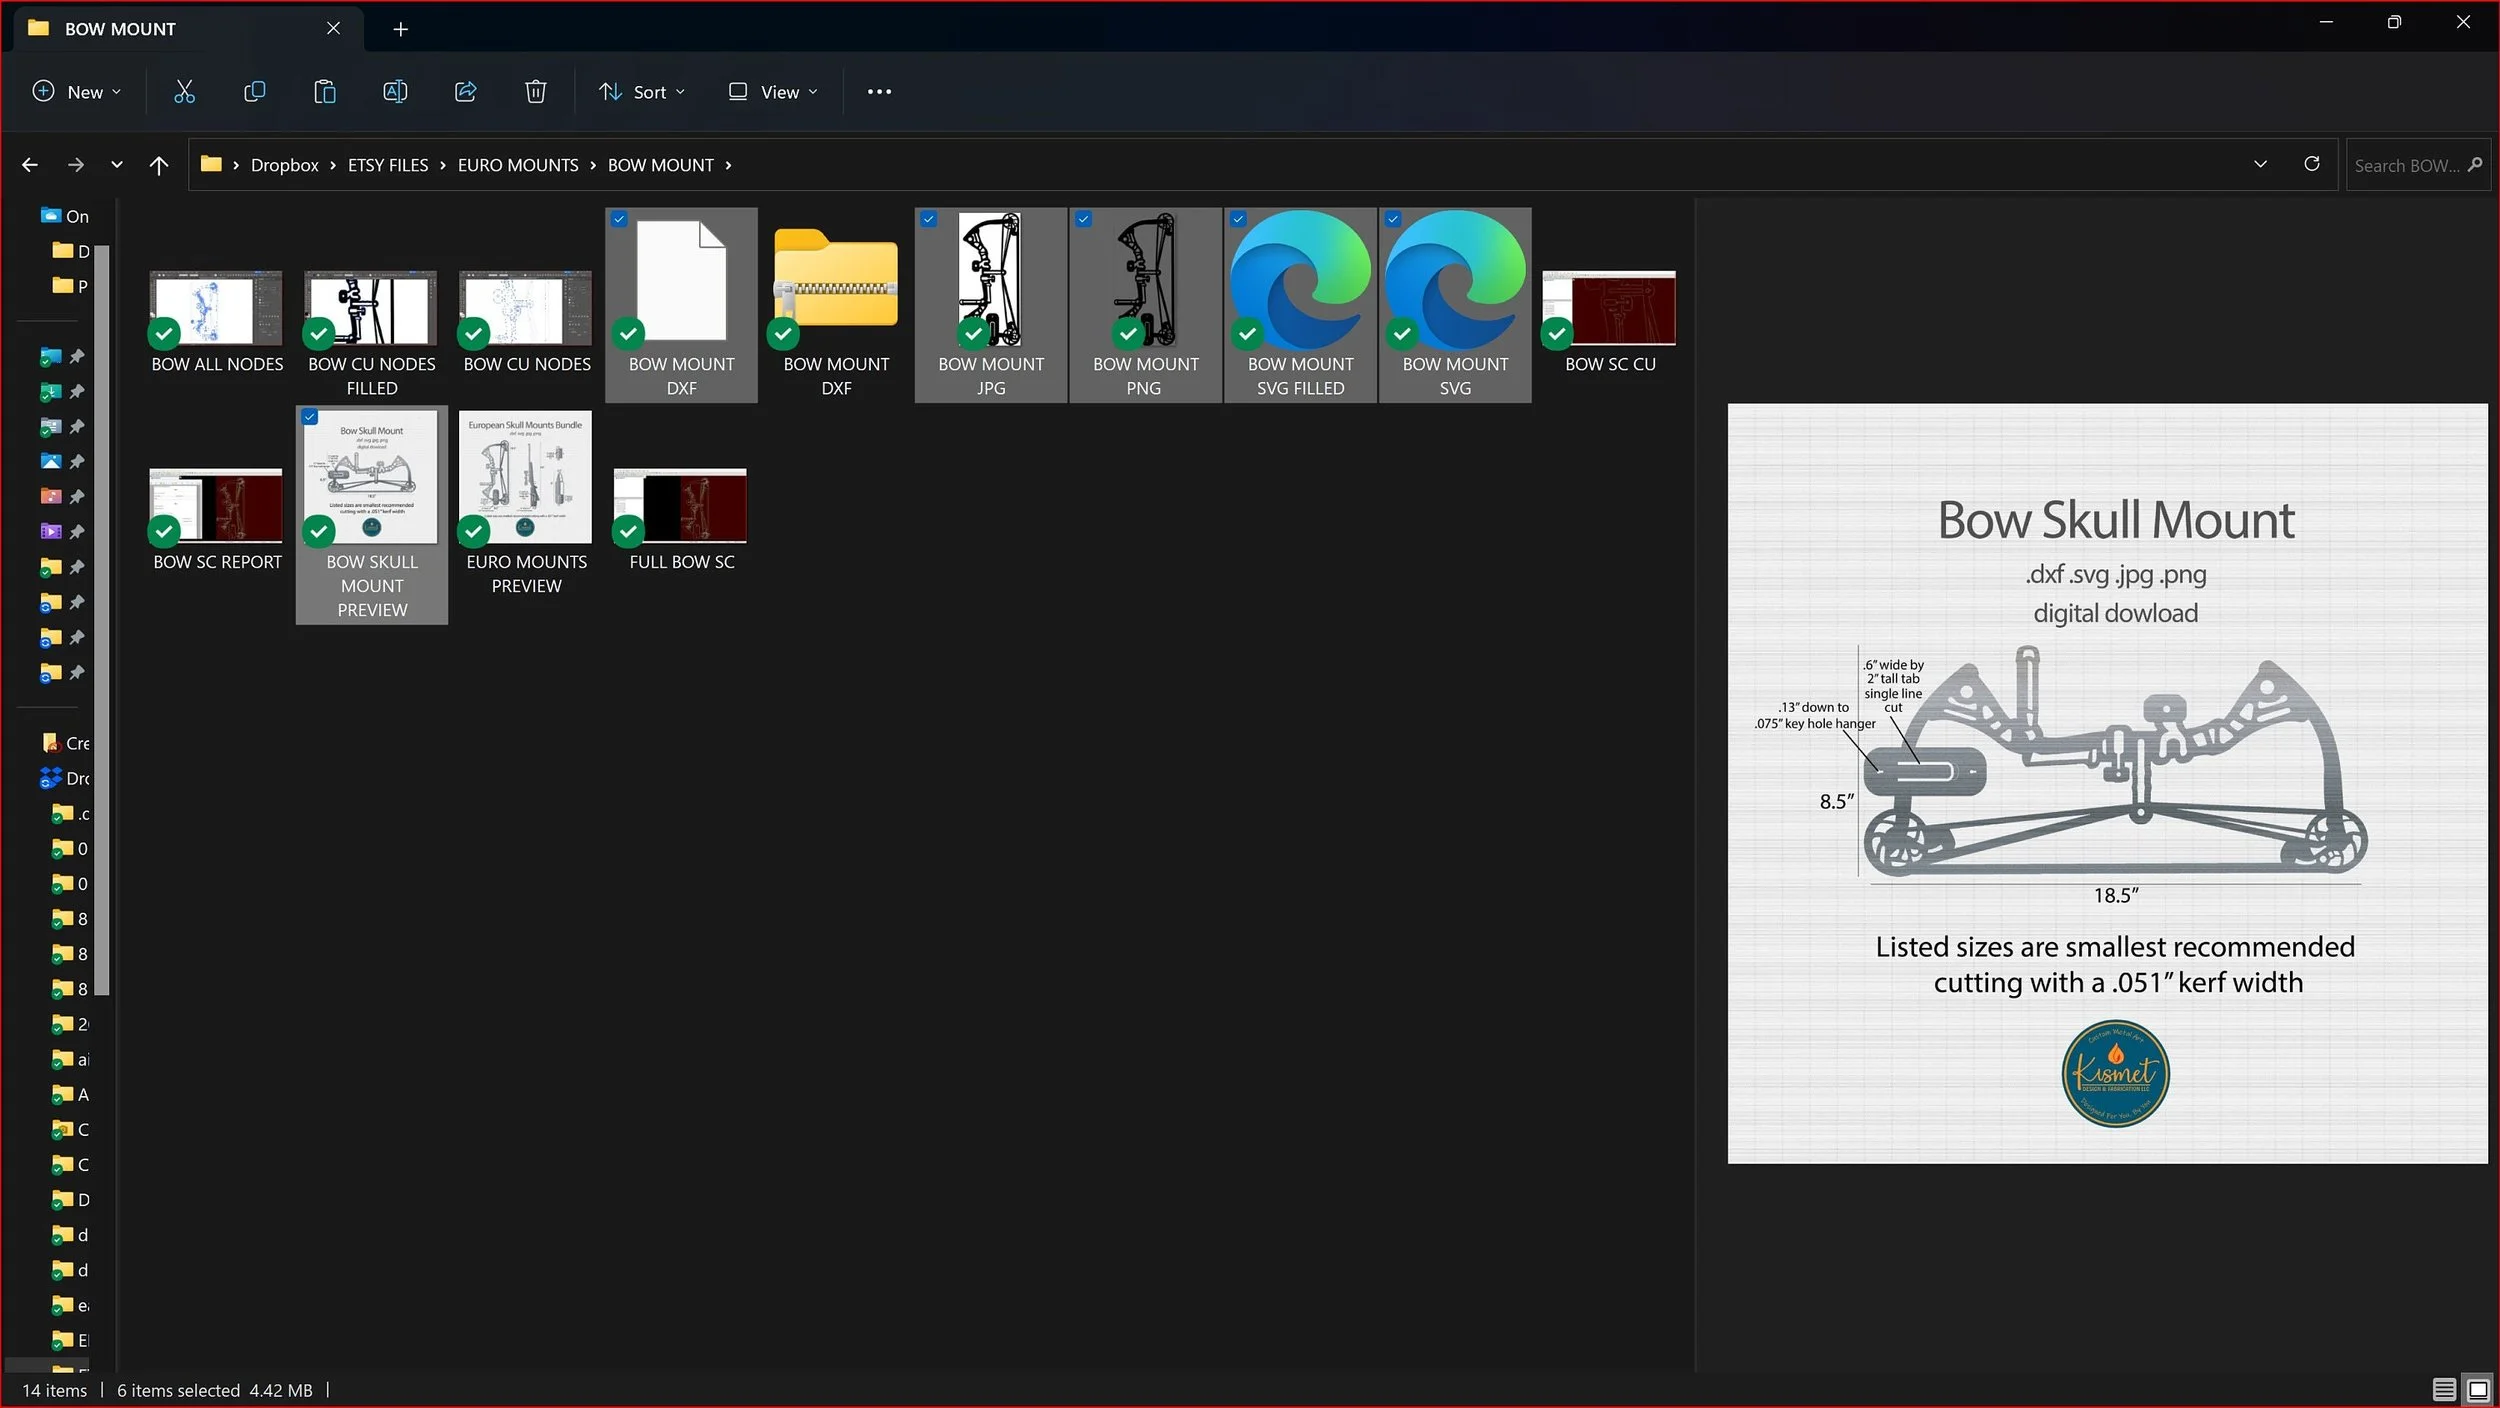Viewport: 2500px width, 1408px height.
Task: Go up one folder level arrow
Action: tap(158, 165)
